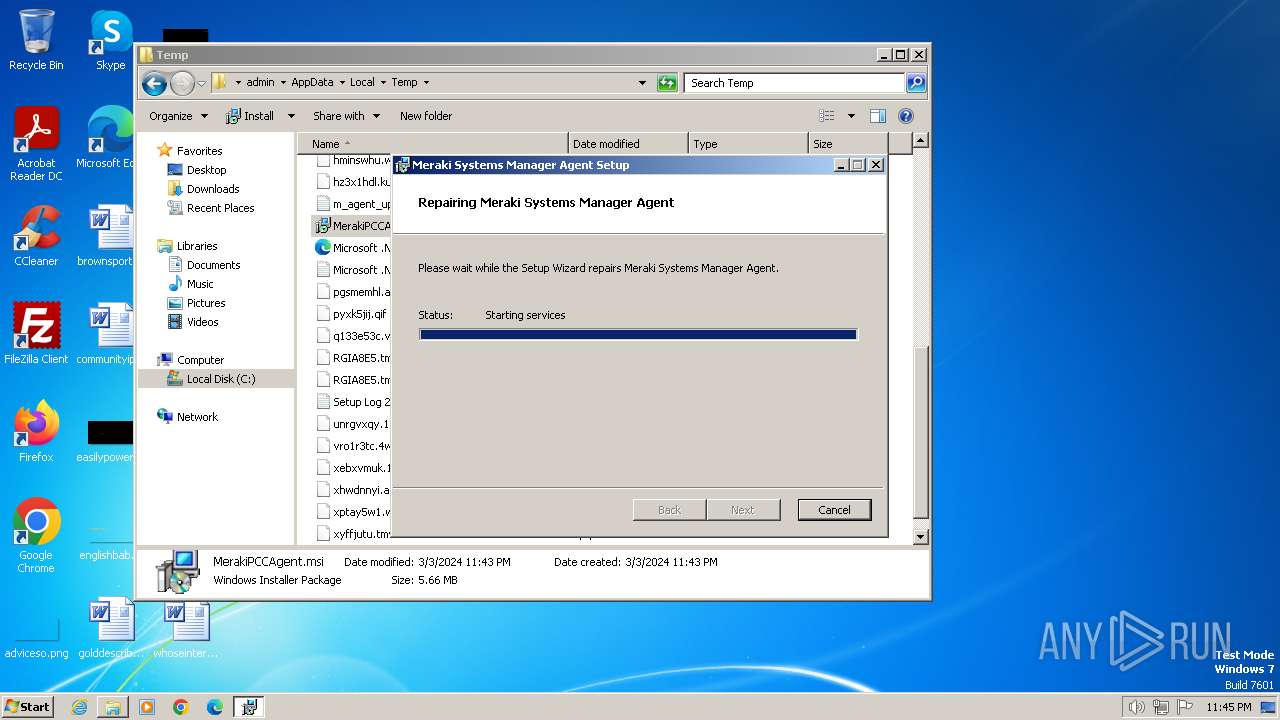Click in the Search Temp field

[795, 83]
